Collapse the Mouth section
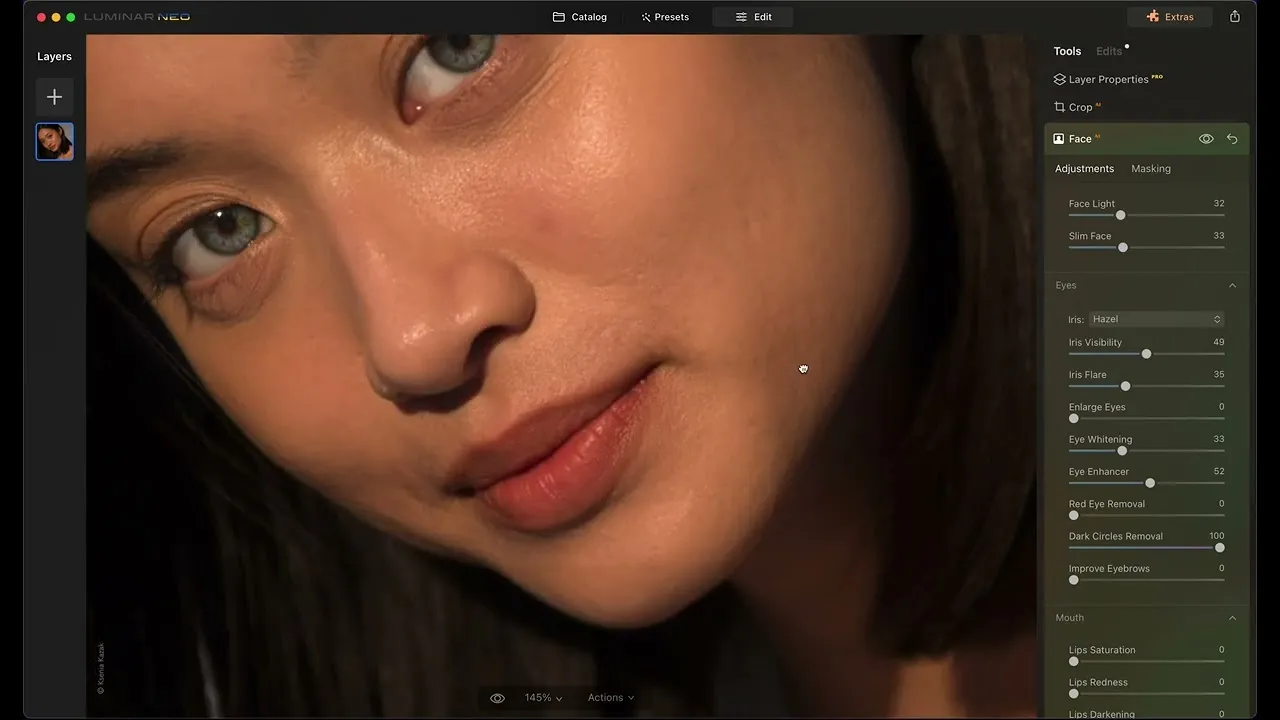 point(1232,618)
